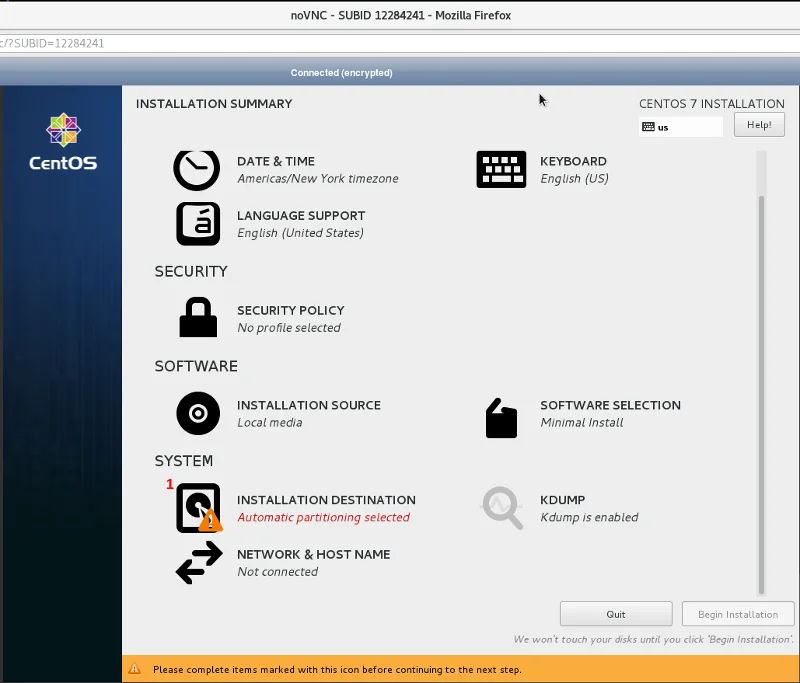Click the 'us' keyboard layout indicator
Viewport: 800px width, 683px height.
tap(681, 127)
